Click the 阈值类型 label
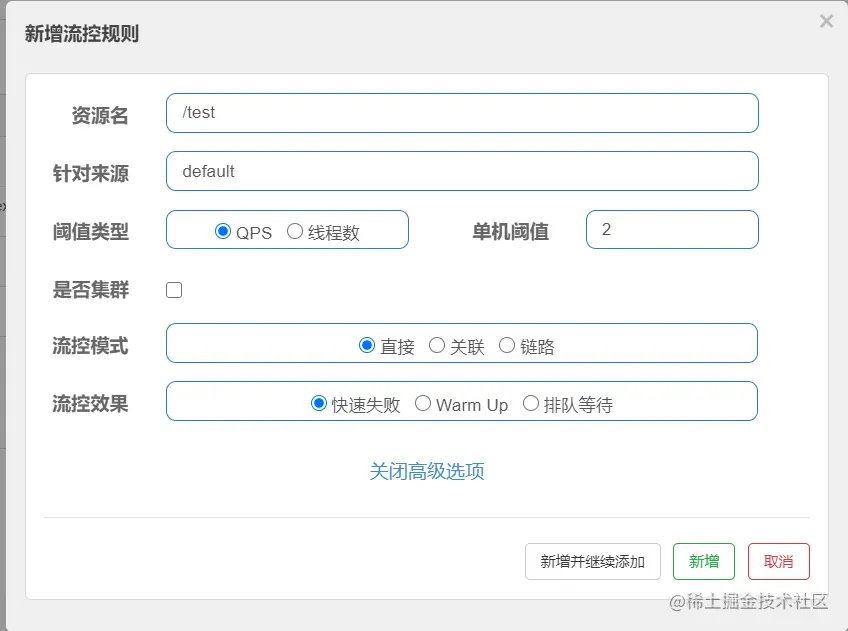The image size is (848, 631). (x=90, y=231)
